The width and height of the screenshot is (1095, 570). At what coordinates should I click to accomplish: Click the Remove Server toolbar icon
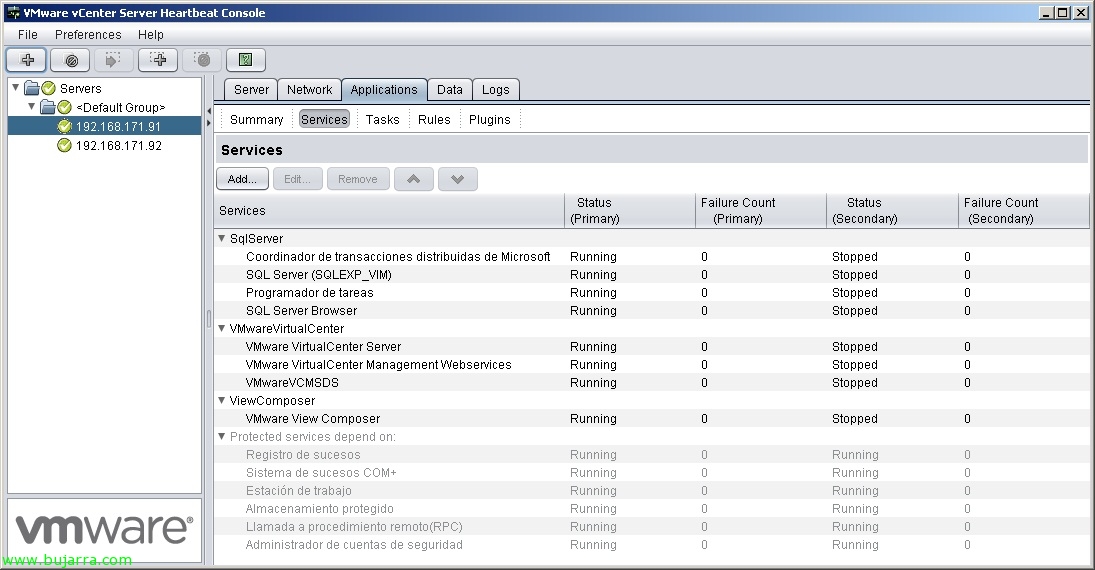[71, 60]
